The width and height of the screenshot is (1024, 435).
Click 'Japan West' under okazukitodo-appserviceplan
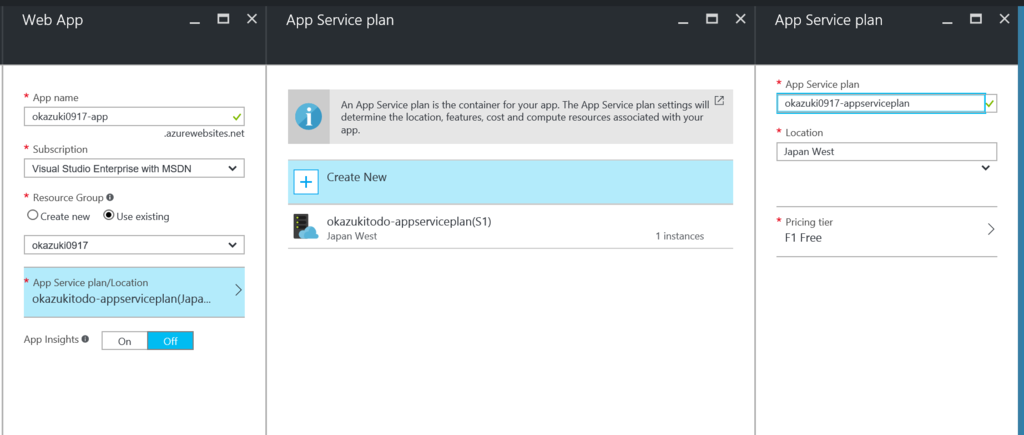point(351,236)
